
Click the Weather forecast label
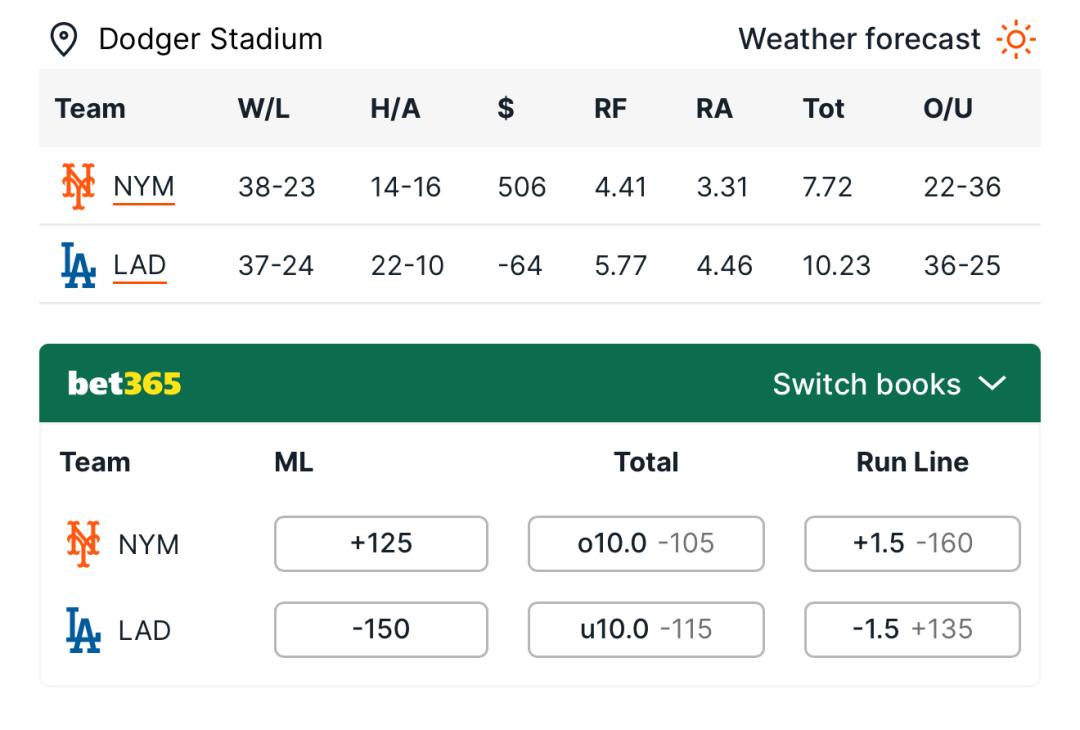click(859, 40)
